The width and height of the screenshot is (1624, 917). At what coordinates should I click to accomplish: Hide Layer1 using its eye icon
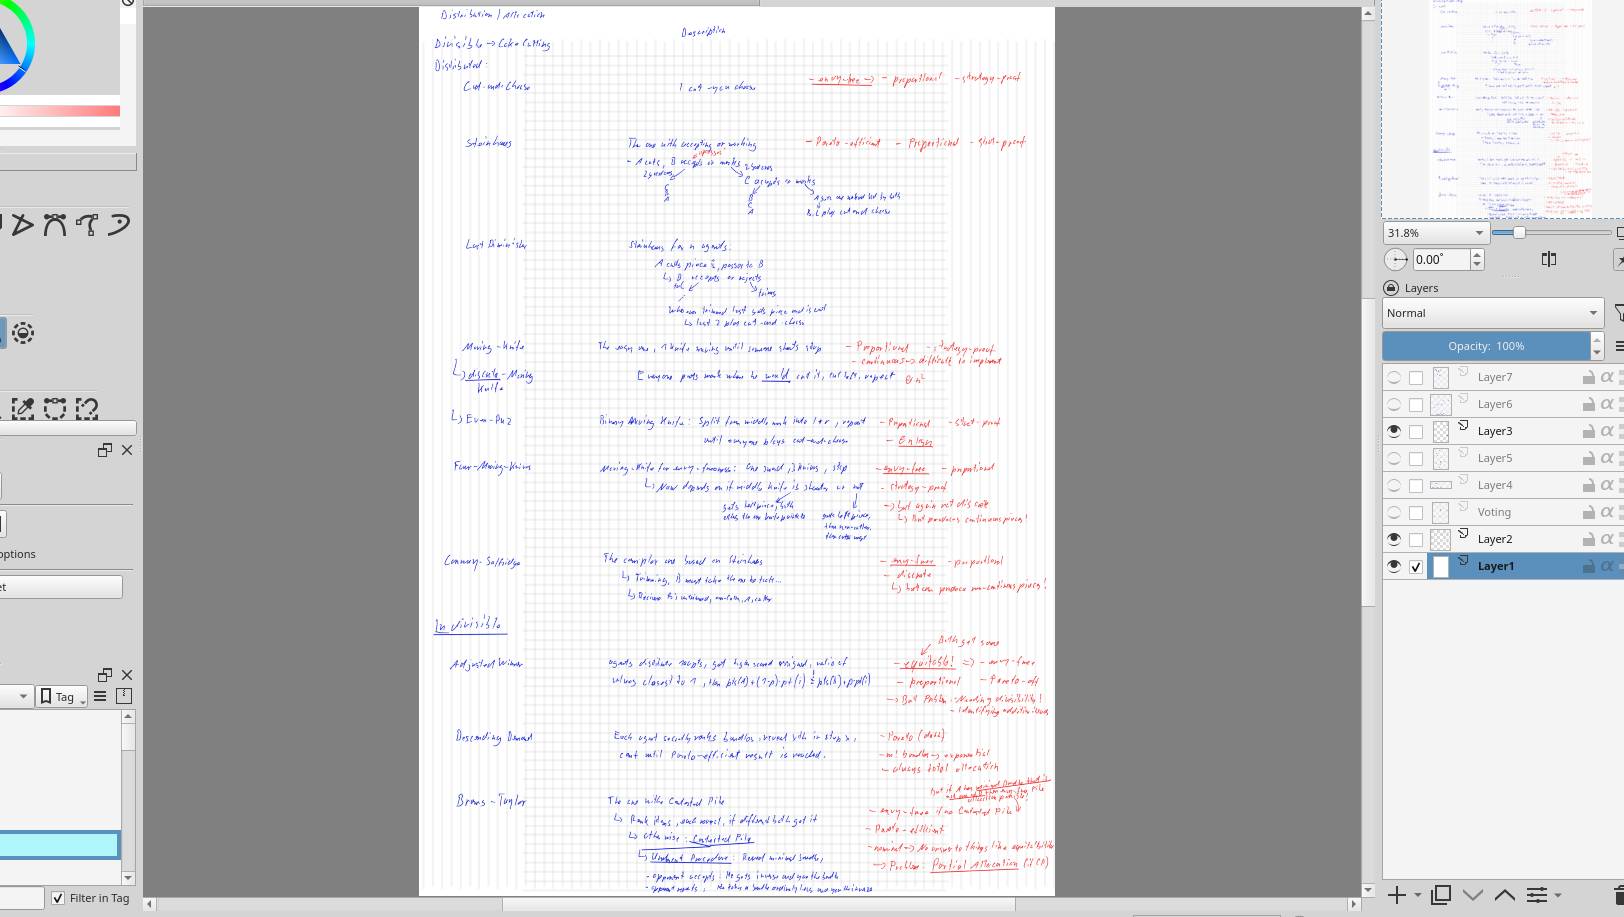point(1394,566)
